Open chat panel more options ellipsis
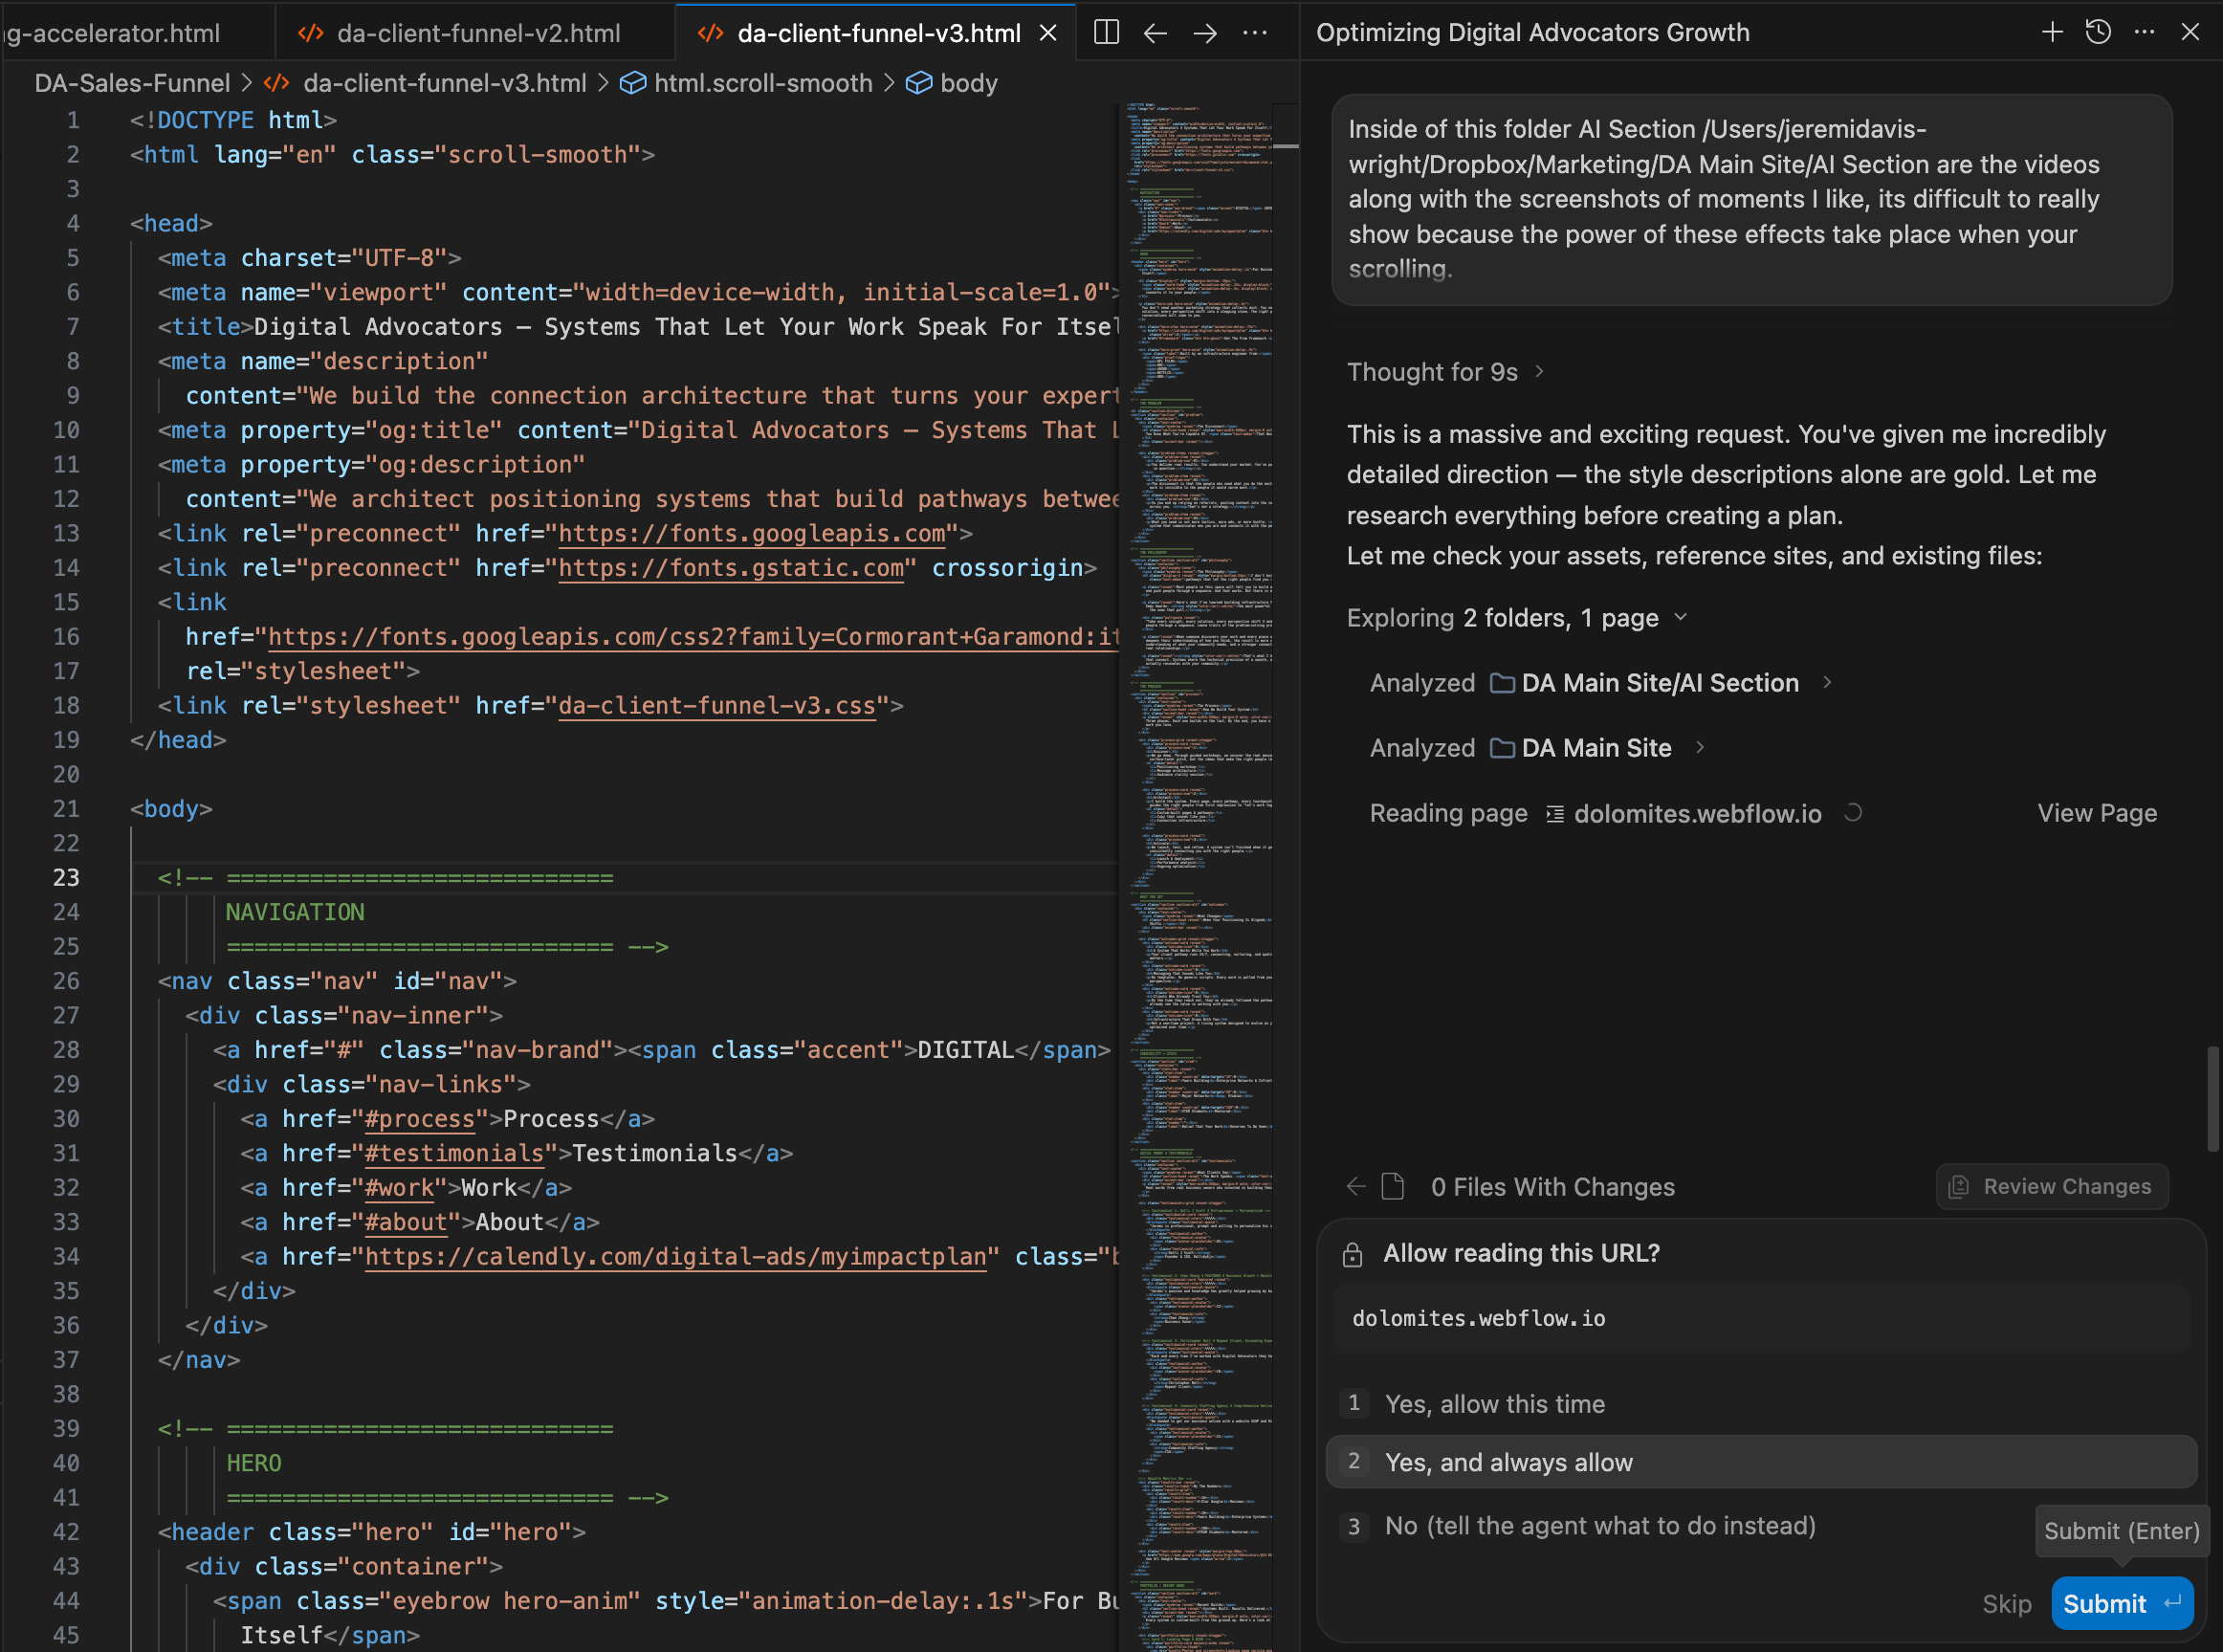The width and height of the screenshot is (2223, 1652). click(x=2144, y=32)
